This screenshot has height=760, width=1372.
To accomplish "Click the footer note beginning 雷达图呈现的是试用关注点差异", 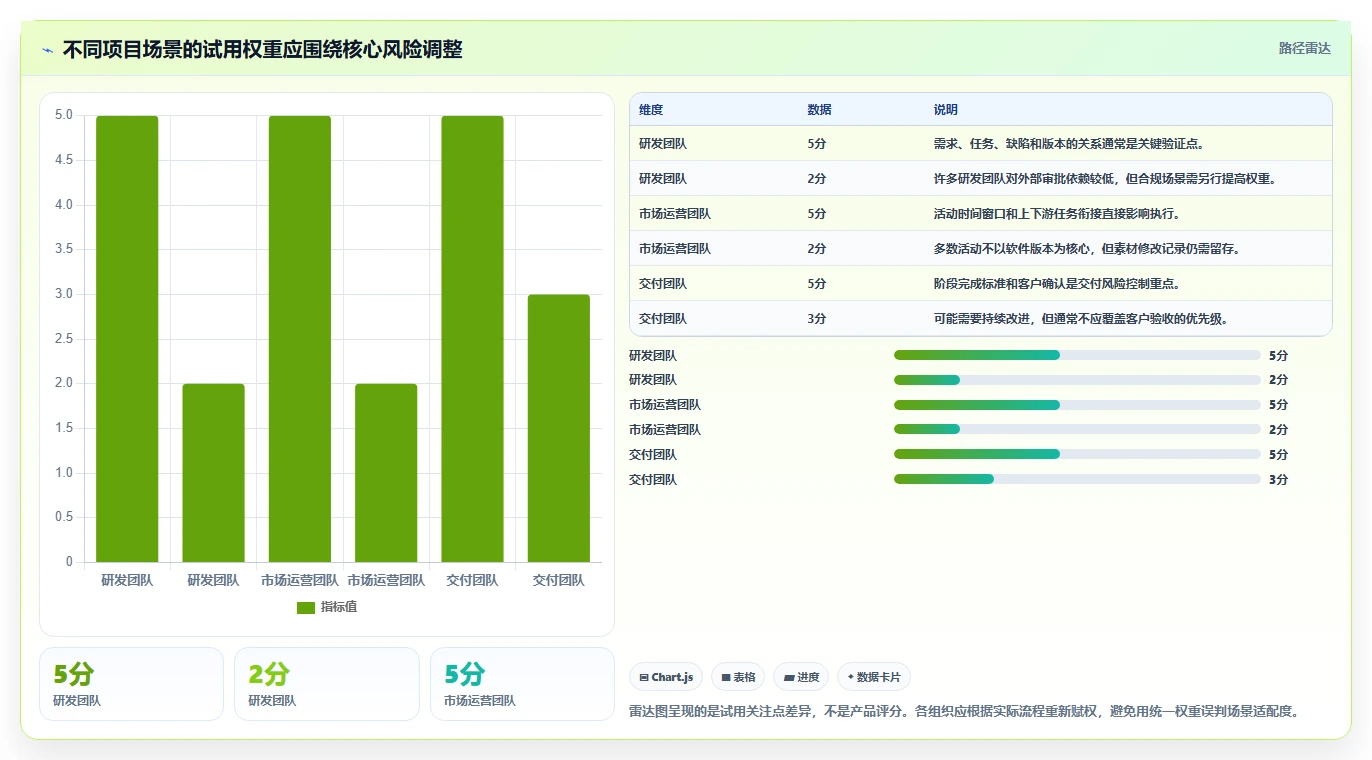I will (x=965, y=712).
